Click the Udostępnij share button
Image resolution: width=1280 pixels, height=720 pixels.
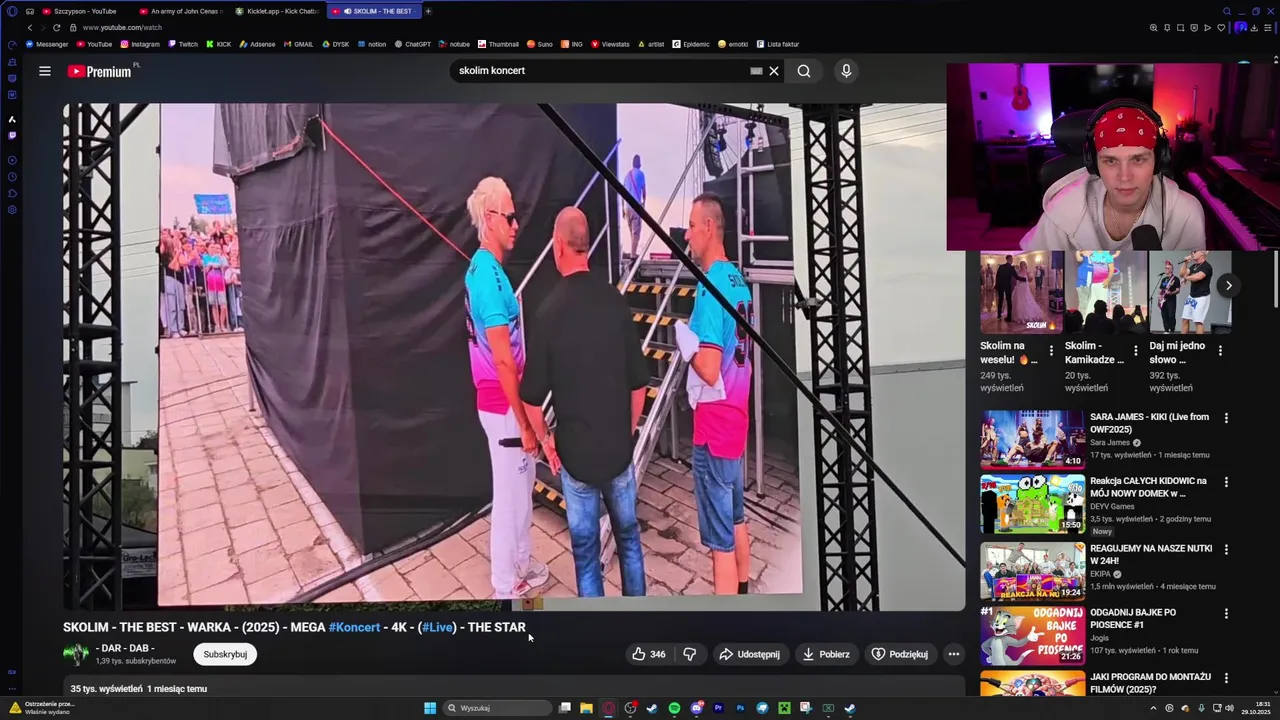pyautogui.click(x=749, y=654)
